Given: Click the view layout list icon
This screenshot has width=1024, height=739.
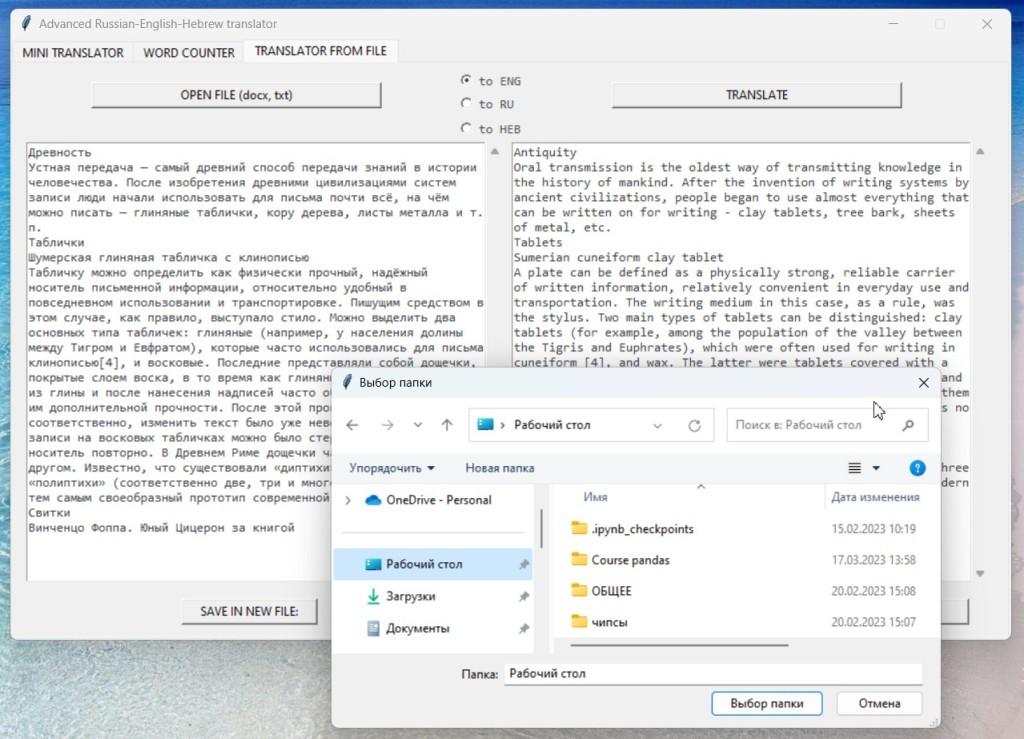Looking at the screenshot, I should [x=854, y=467].
